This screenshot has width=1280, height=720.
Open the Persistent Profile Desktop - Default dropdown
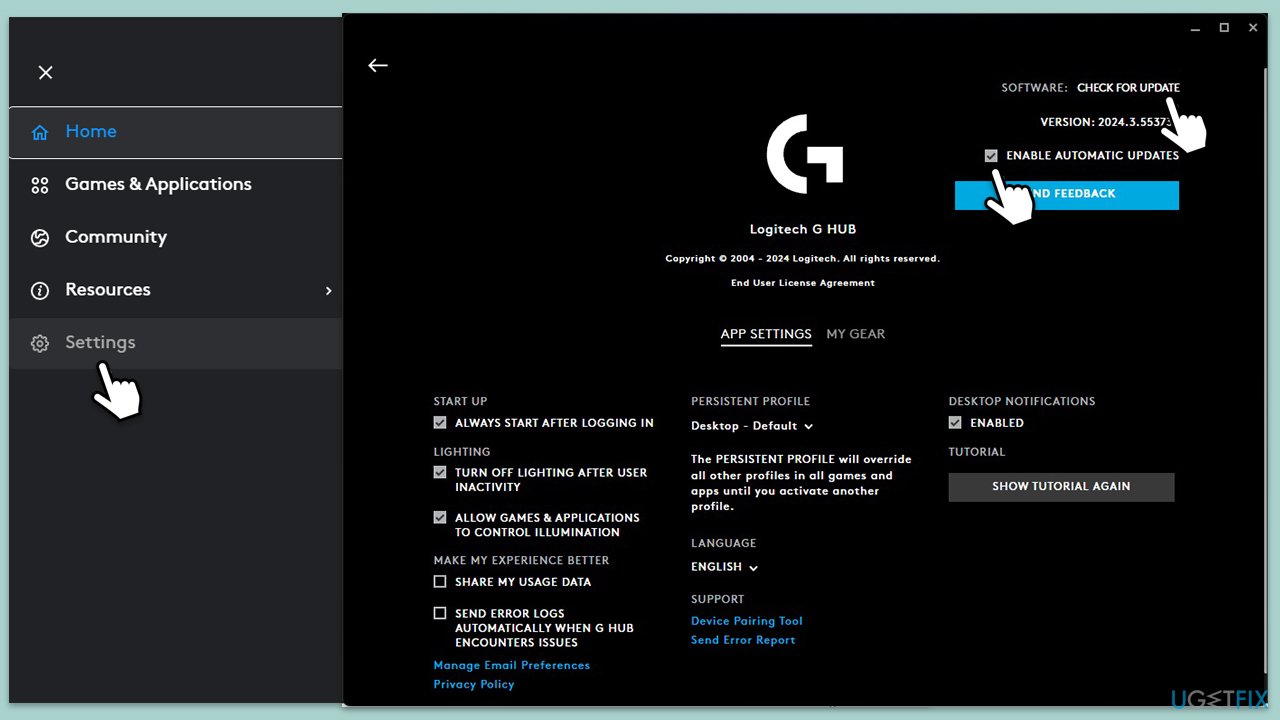pyautogui.click(x=752, y=426)
